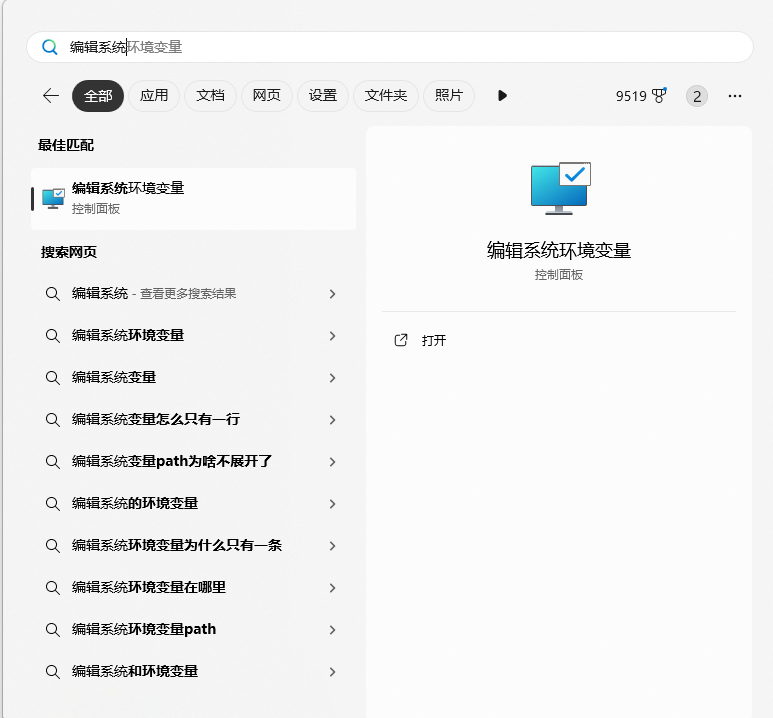Viewport: 773px width, 718px height.
Task: Click into the search text field
Action: click(x=400, y=47)
